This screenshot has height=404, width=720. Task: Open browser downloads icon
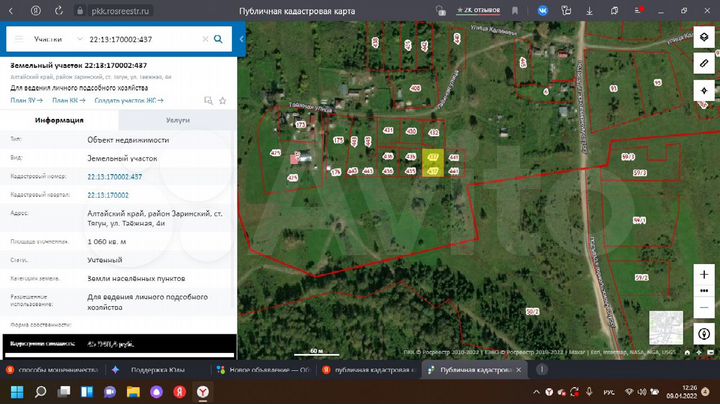coord(590,11)
